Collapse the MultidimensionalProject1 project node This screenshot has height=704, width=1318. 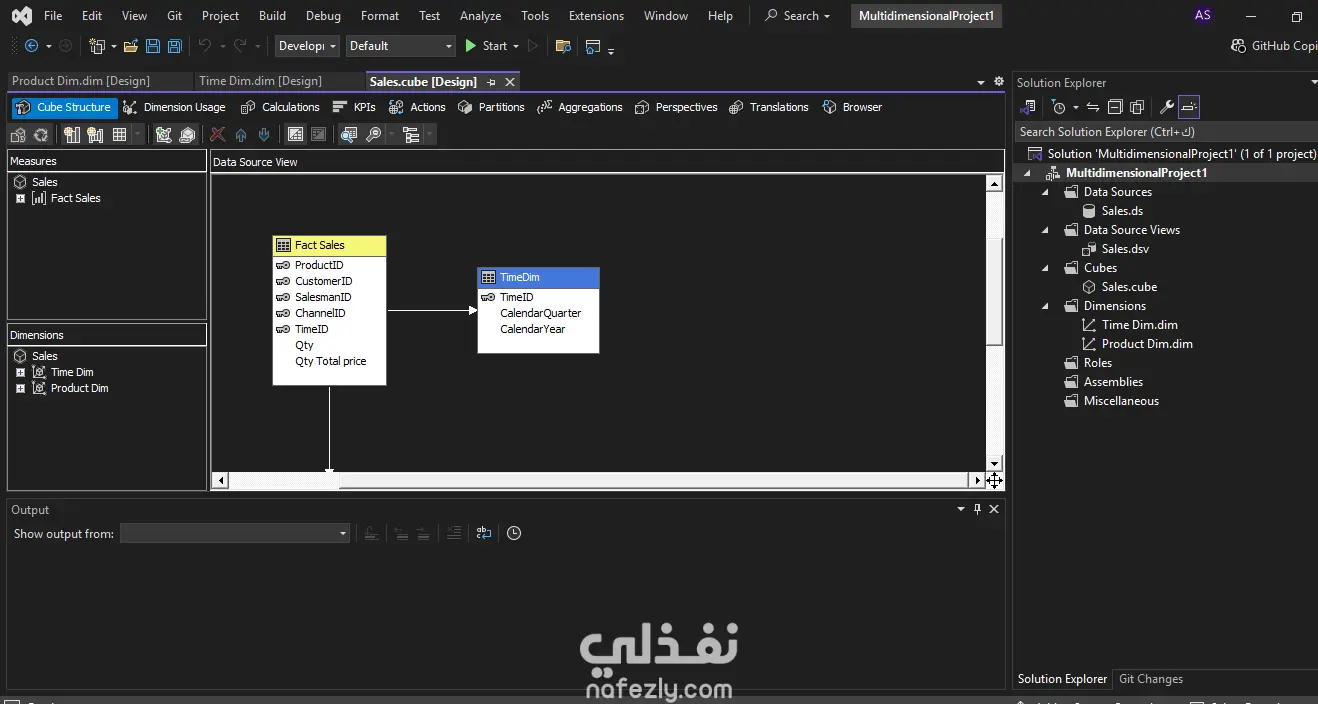1028,173
